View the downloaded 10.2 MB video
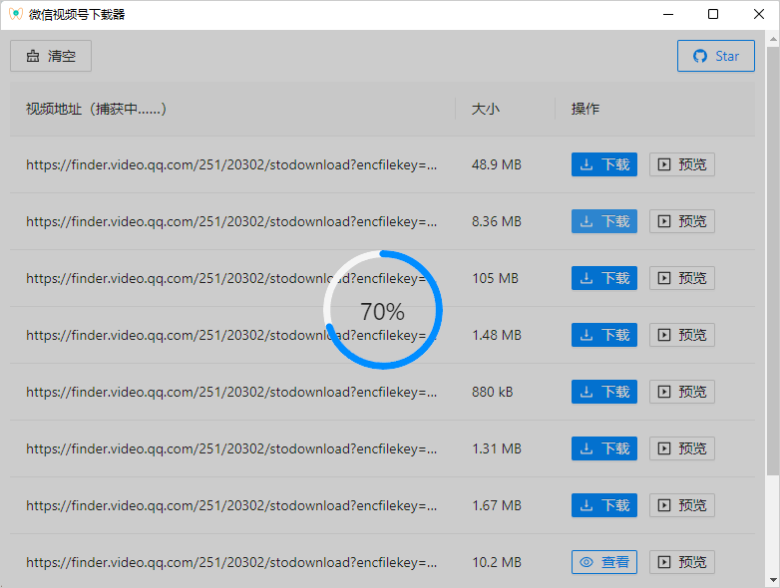Image resolution: width=780 pixels, height=588 pixels. (x=604, y=562)
